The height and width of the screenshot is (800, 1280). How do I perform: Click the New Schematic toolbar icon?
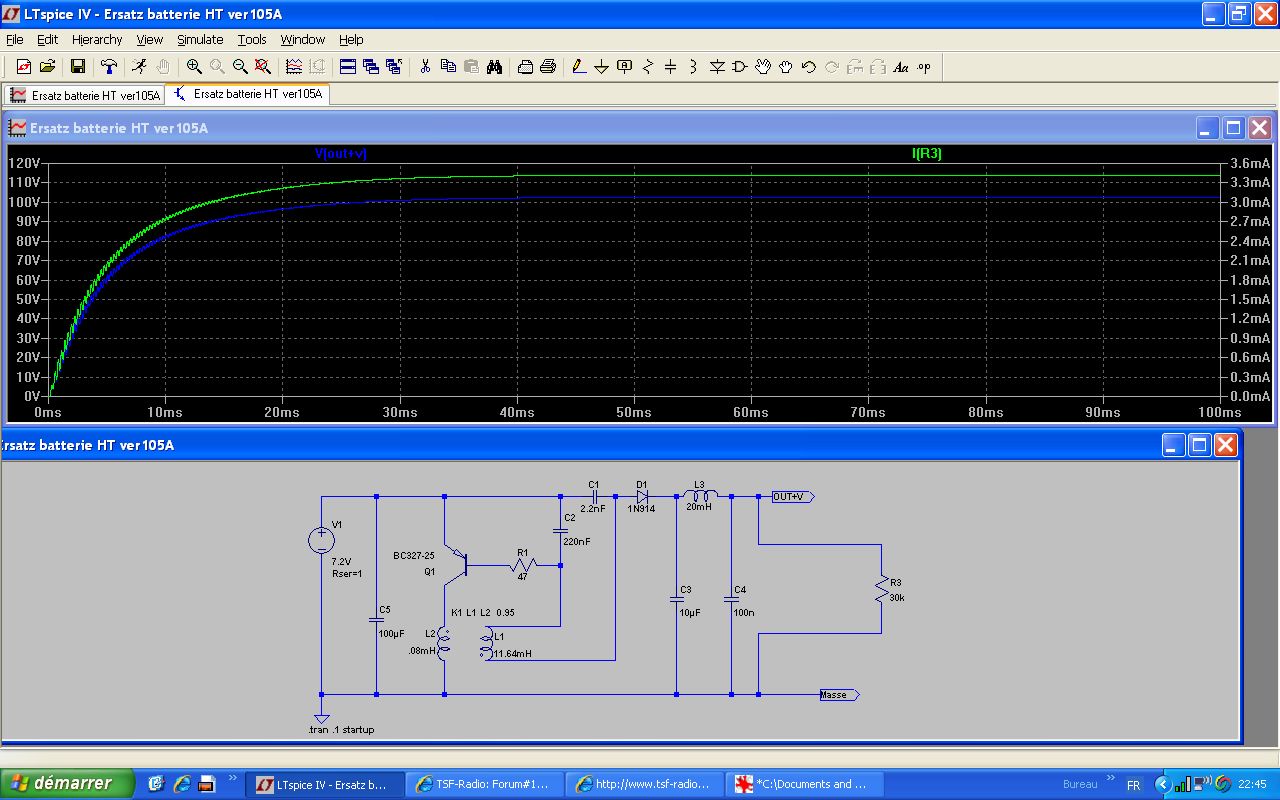point(24,67)
